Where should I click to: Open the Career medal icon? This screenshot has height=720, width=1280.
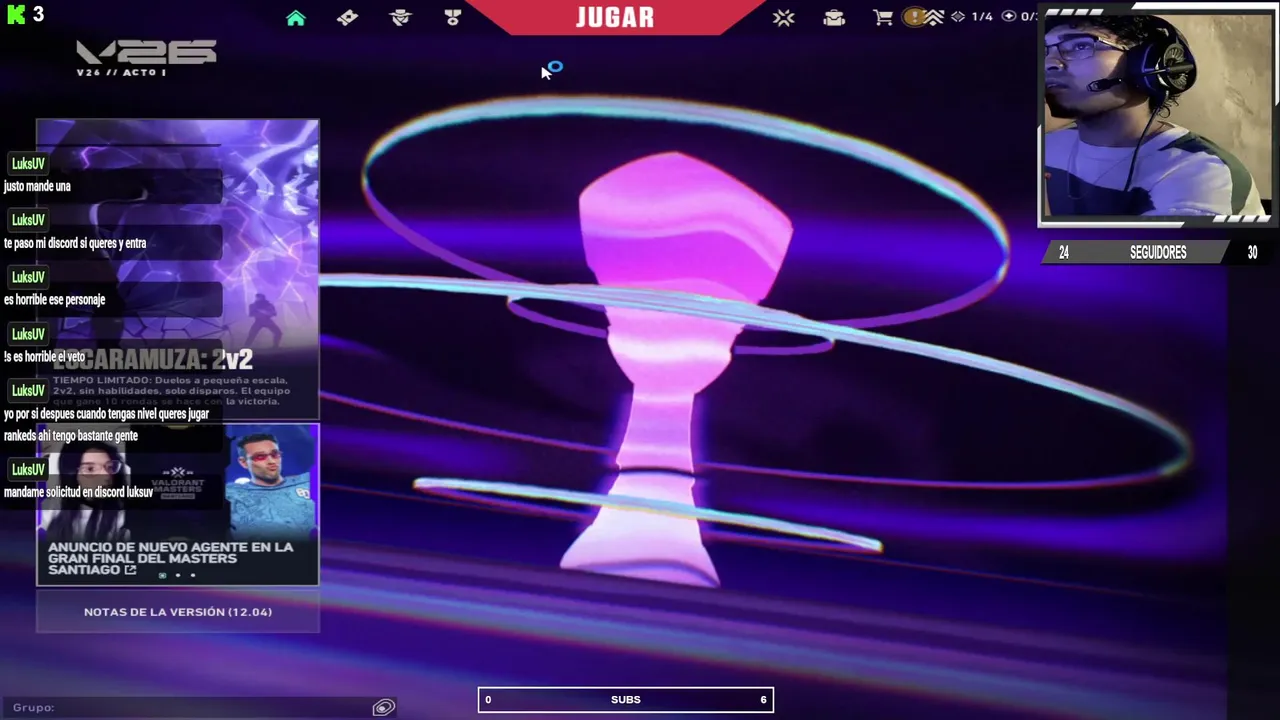(452, 18)
